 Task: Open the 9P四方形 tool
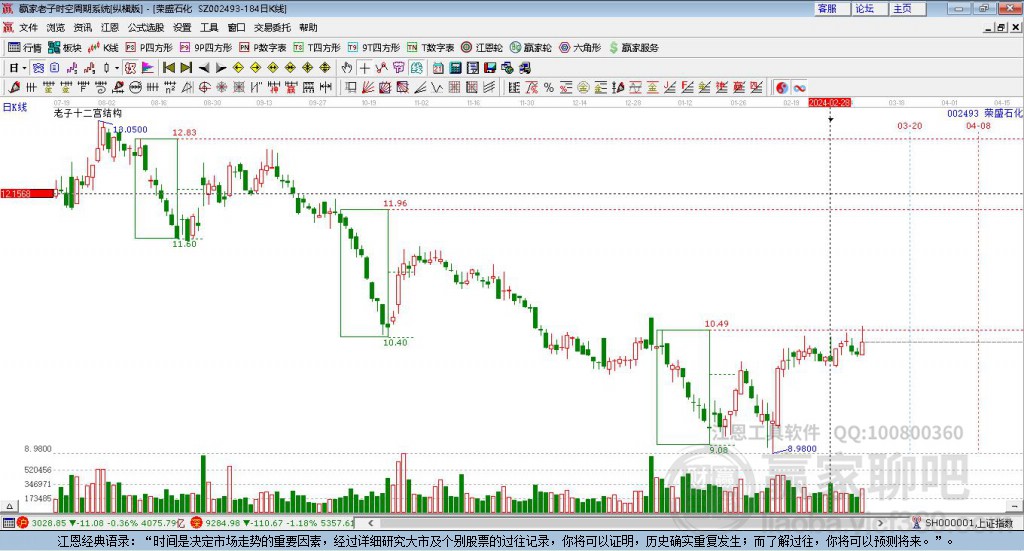pos(206,48)
